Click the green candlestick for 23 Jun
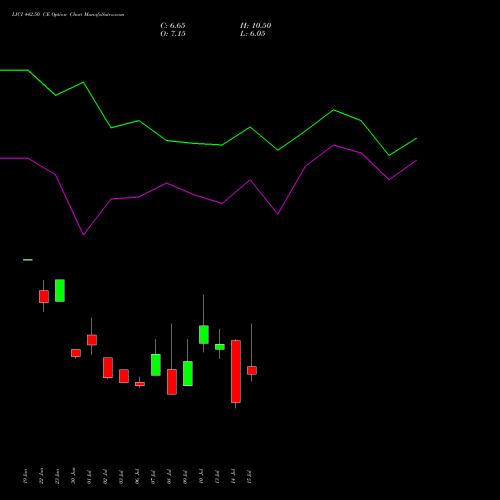 click(x=60, y=291)
